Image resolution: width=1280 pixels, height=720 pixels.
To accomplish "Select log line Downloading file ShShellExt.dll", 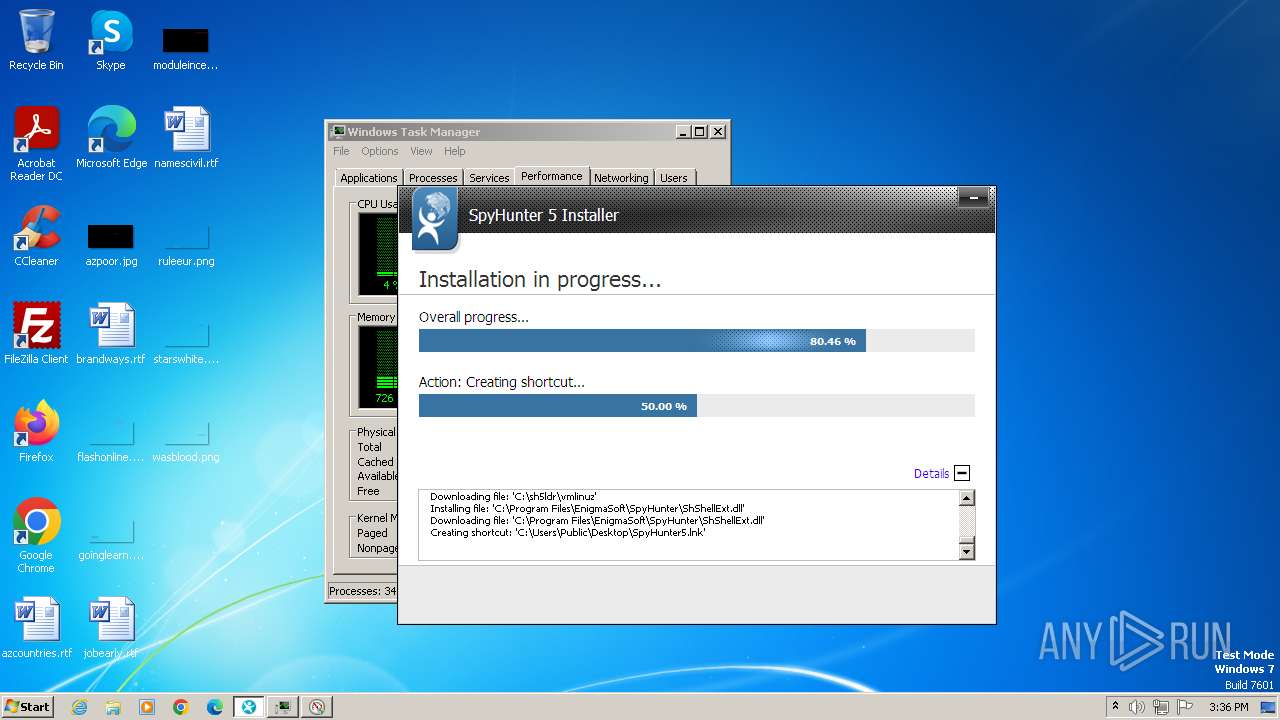I will [597, 521].
